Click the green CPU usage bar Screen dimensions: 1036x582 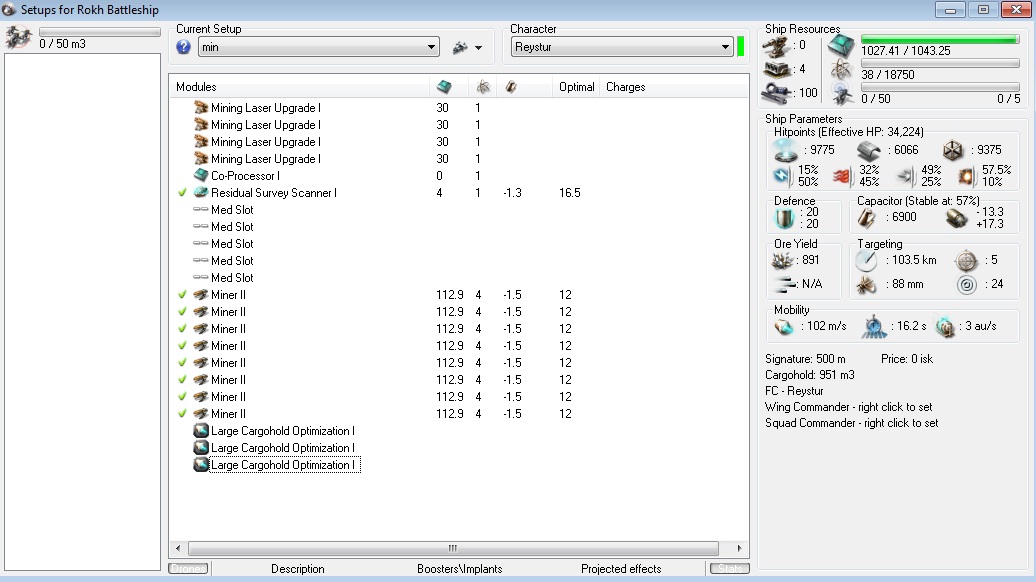pyautogui.click(x=940, y=40)
